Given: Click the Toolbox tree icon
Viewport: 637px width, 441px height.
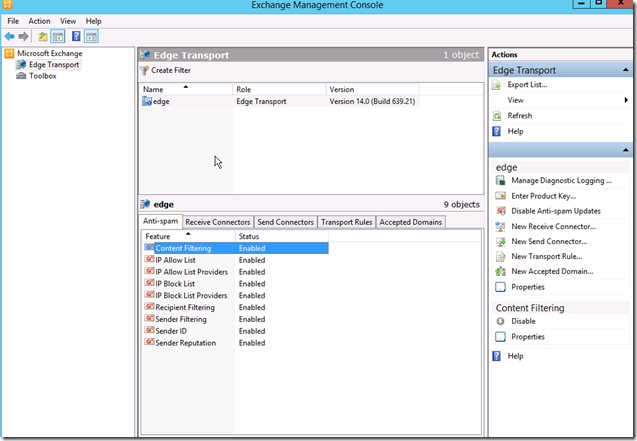Looking at the screenshot, I should pyautogui.click(x=21, y=76).
